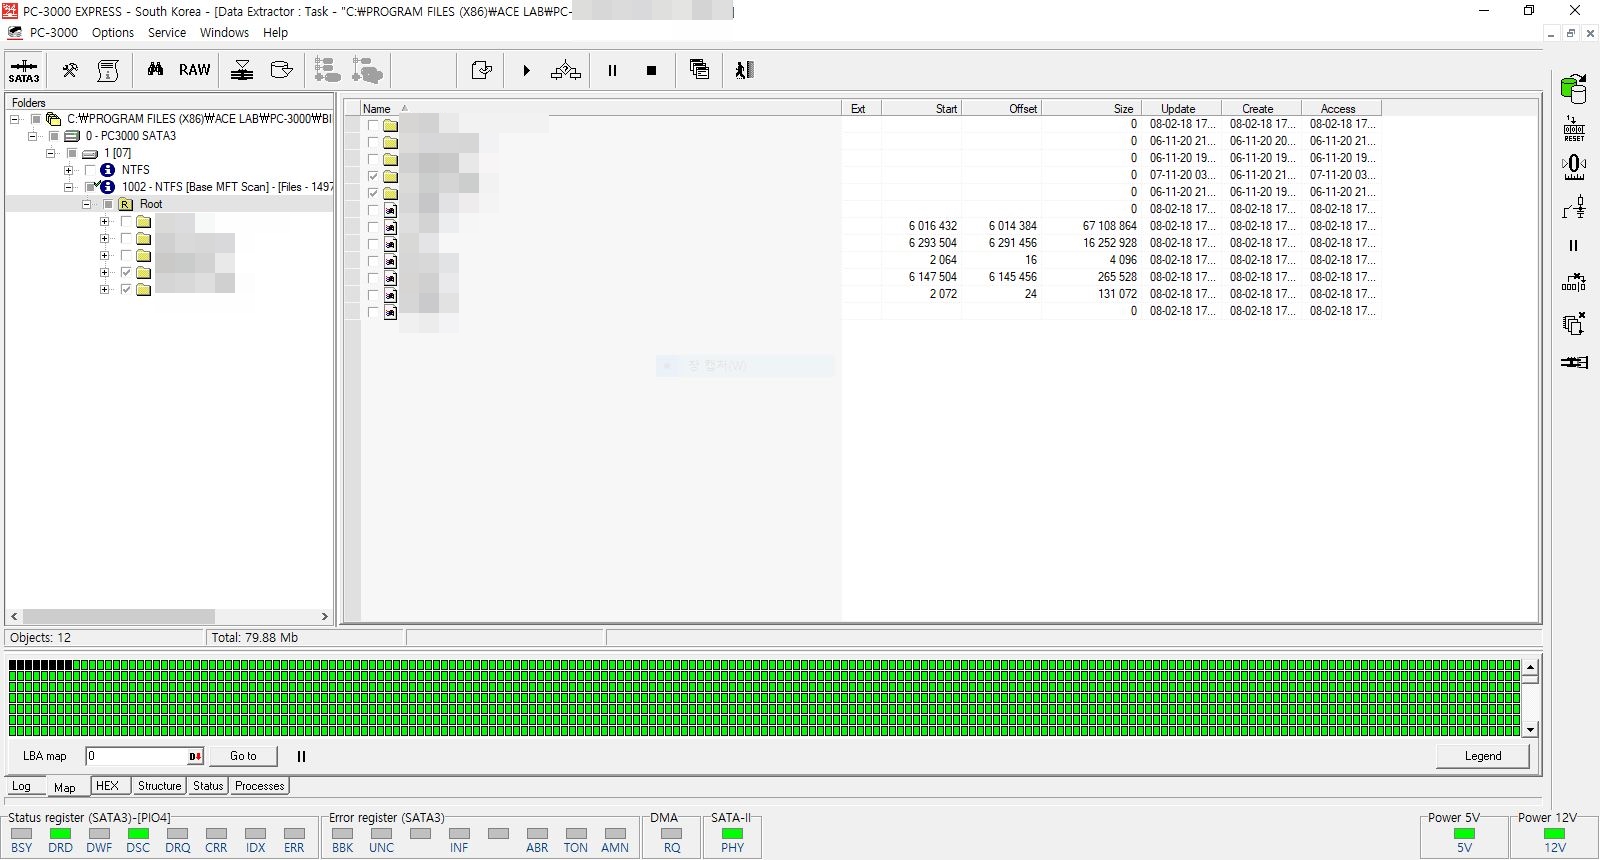Click the info icon next to NTFS
The height and width of the screenshot is (860, 1600).
tap(108, 170)
